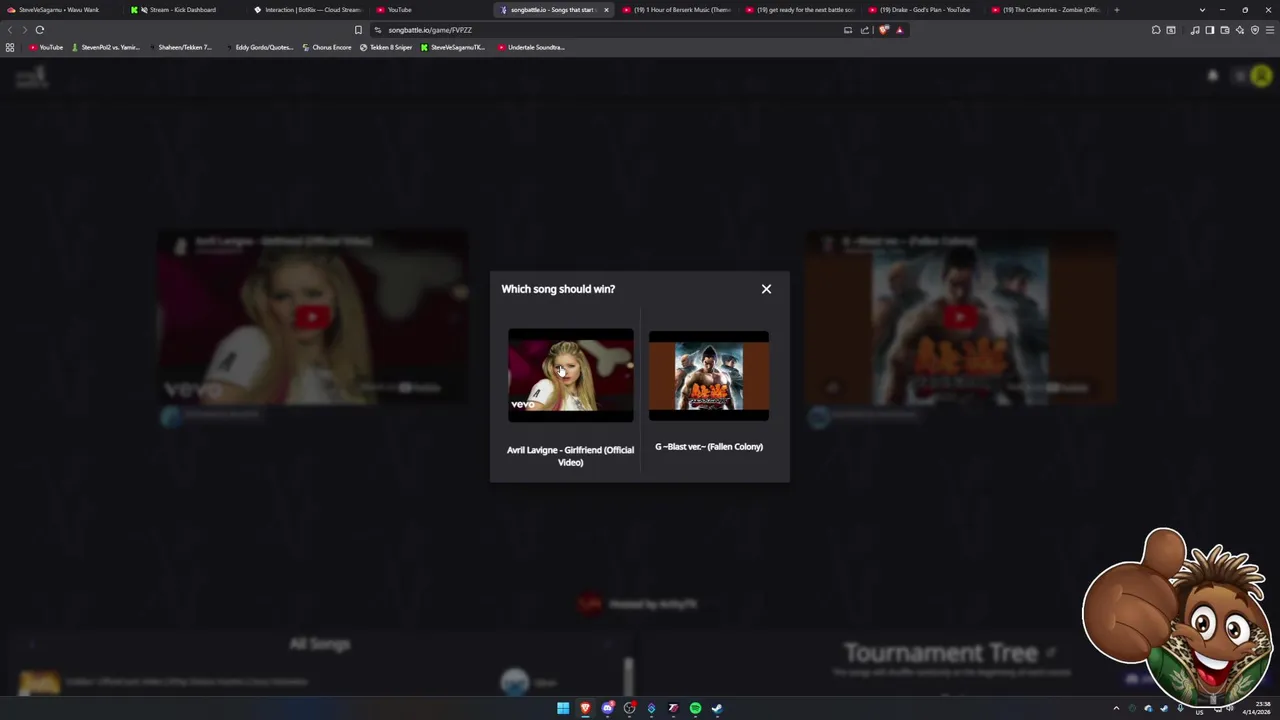The height and width of the screenshot is (720, 1280).
Task: Switch to 1 Hour of Berserk Music tab
Action: [x=677, y=10]
